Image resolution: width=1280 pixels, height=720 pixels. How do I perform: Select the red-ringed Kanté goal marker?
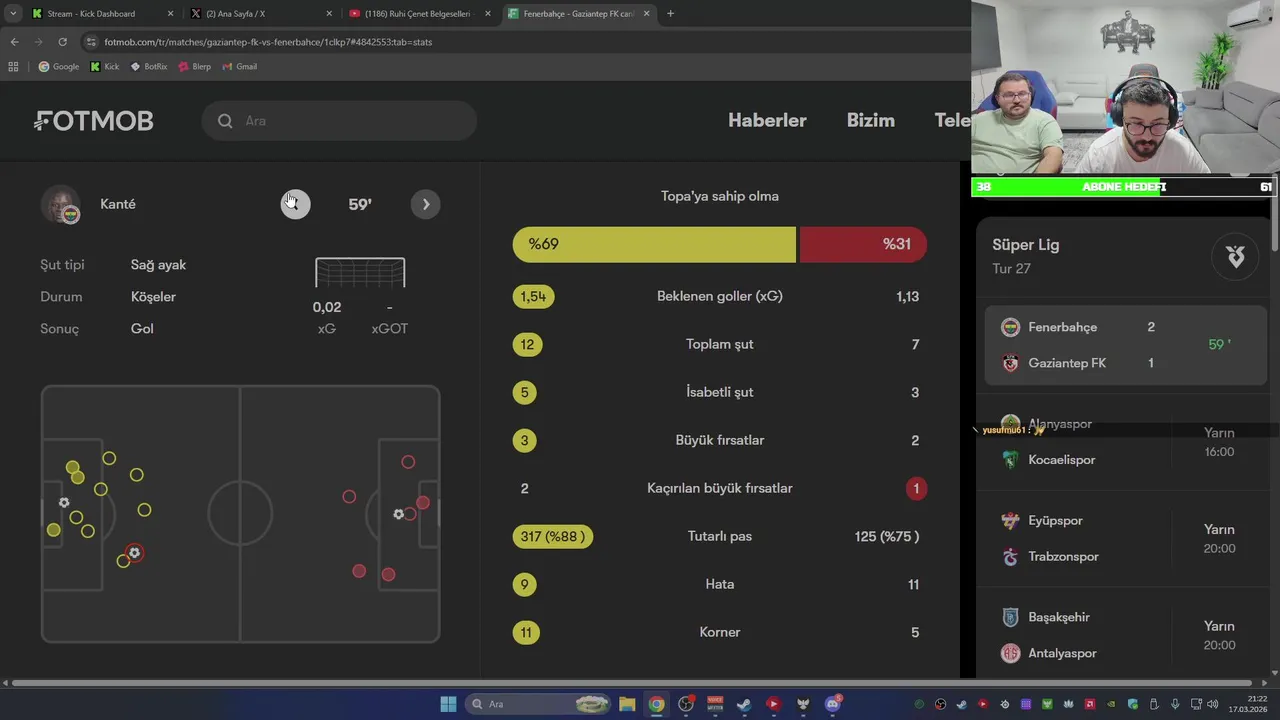134,553
